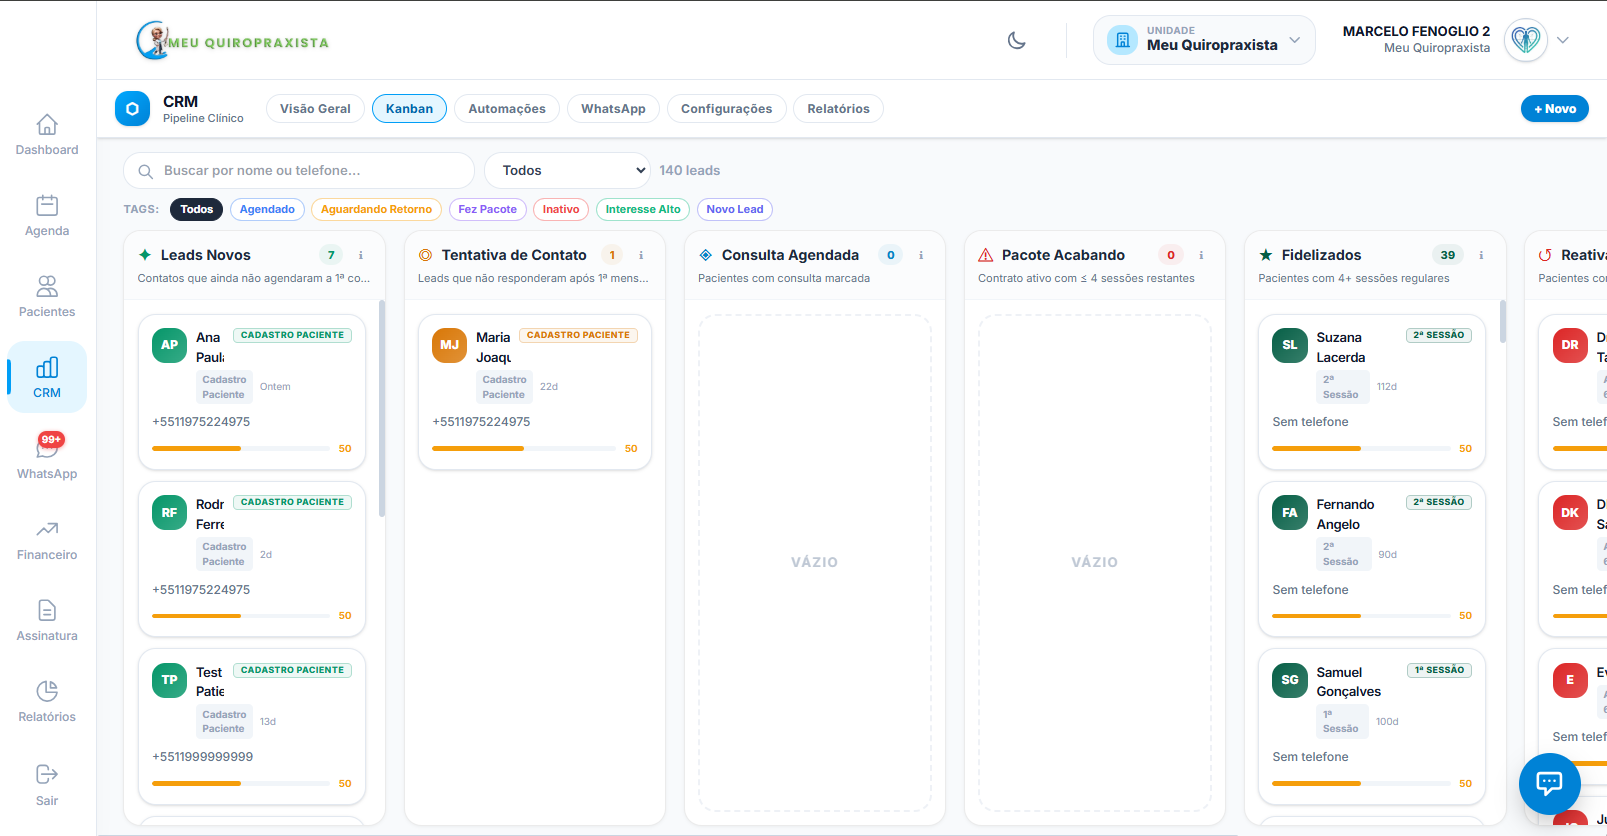Click Fernando Angelo name text
The height and width of the screenshot is (836, 1607).
click(x=1345, y=514)
